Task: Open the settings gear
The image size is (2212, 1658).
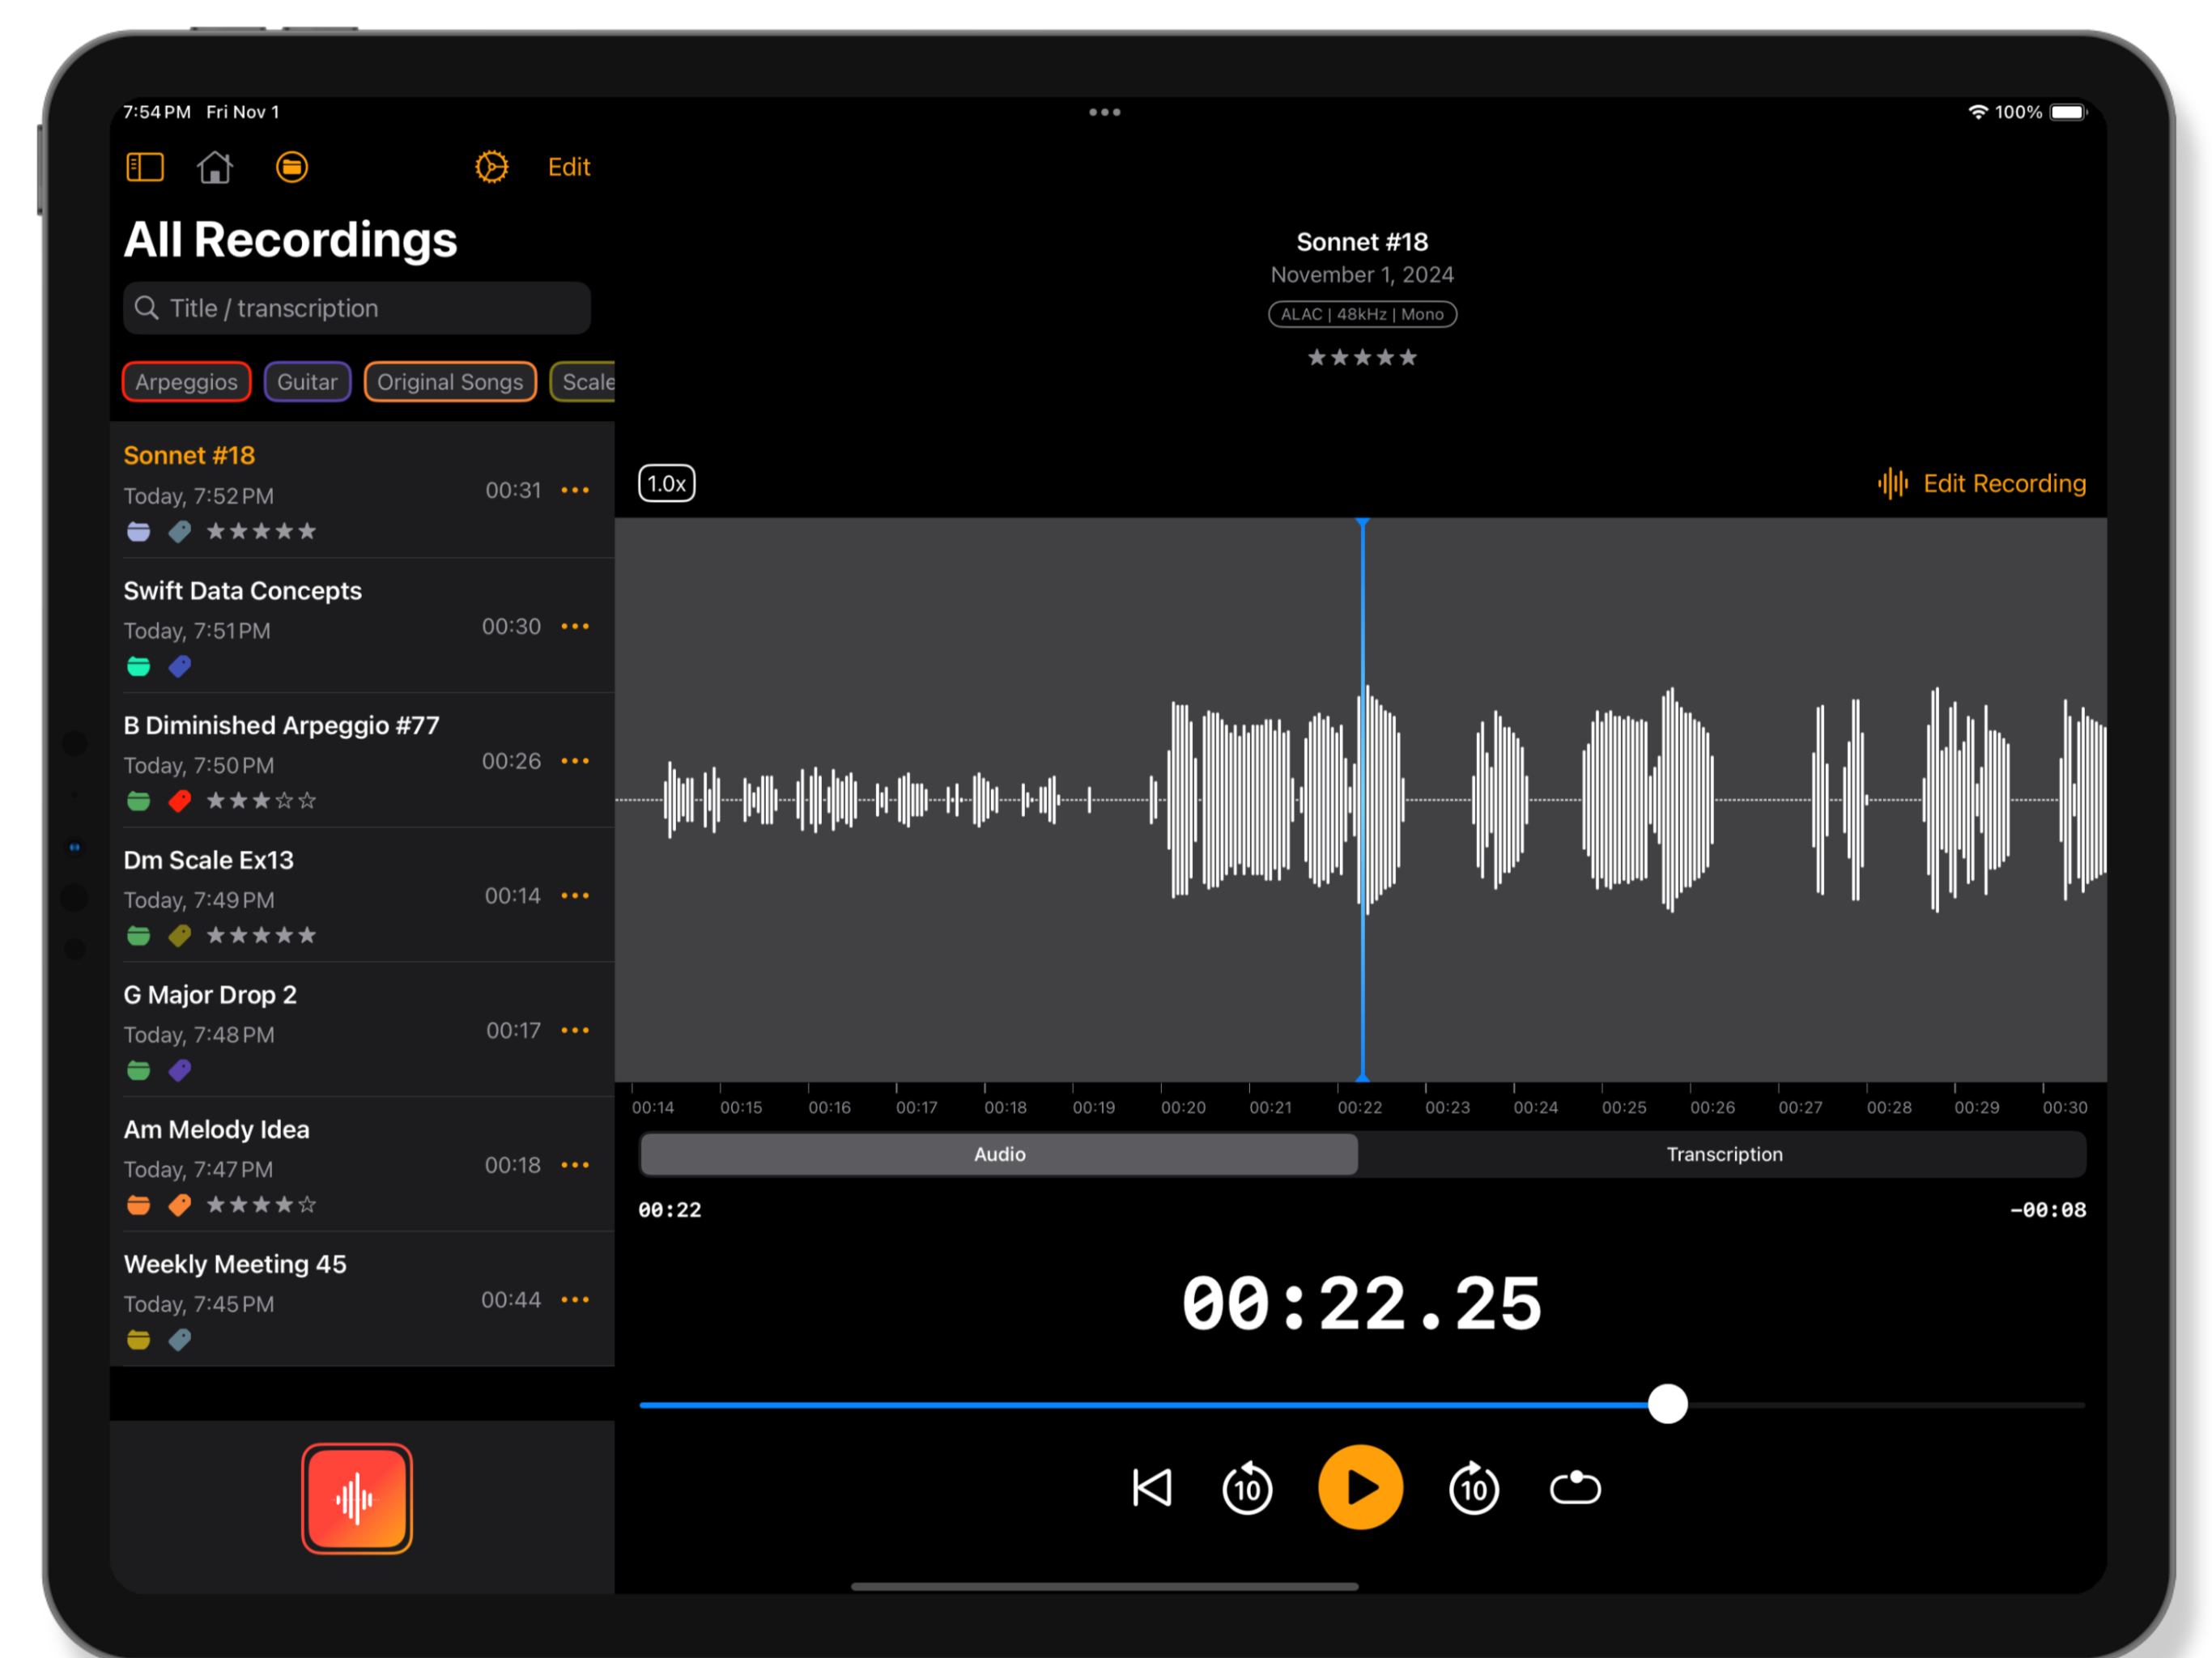Action: point(491,166)
